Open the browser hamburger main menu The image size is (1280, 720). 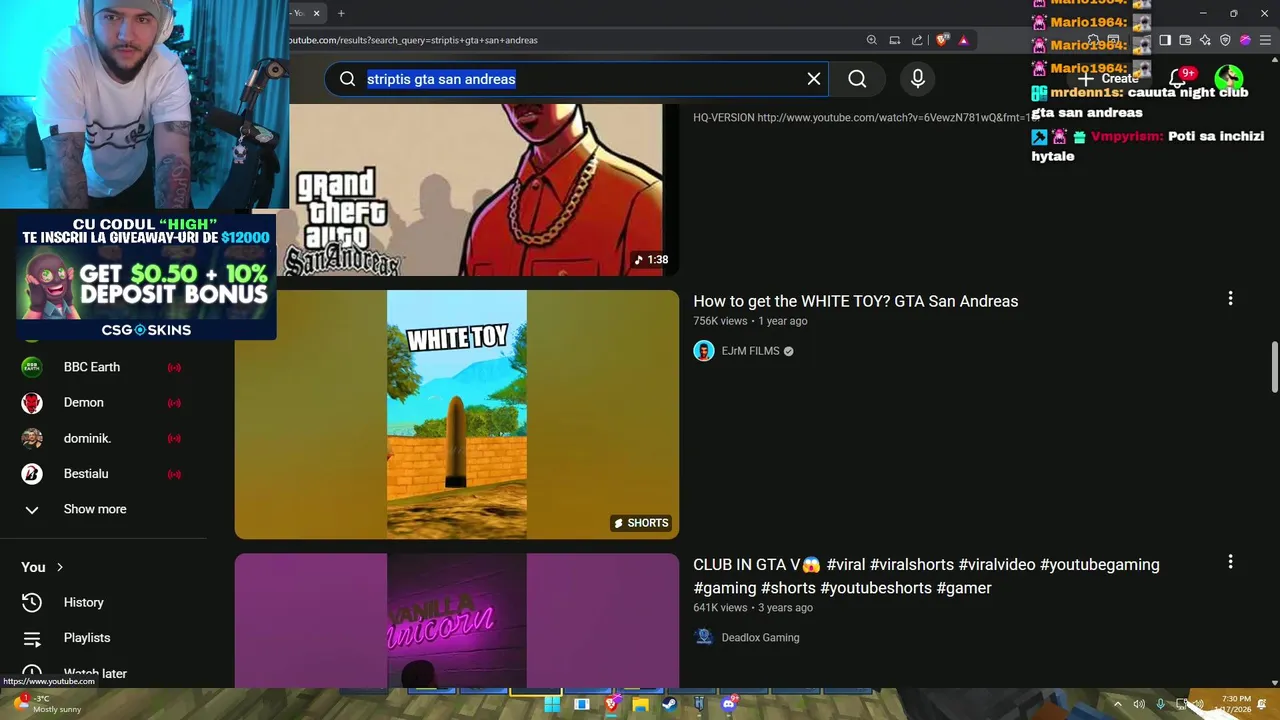pyautogui.click(x=1265, y=40)
